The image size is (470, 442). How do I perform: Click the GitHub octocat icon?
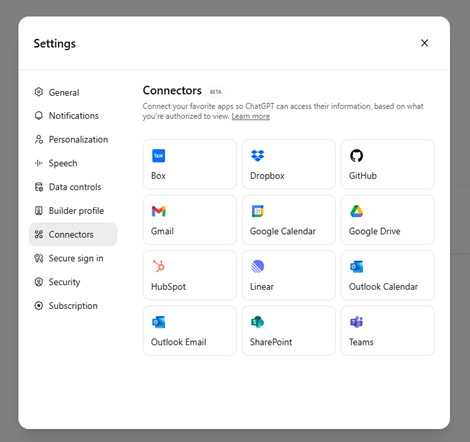point(356,156)
